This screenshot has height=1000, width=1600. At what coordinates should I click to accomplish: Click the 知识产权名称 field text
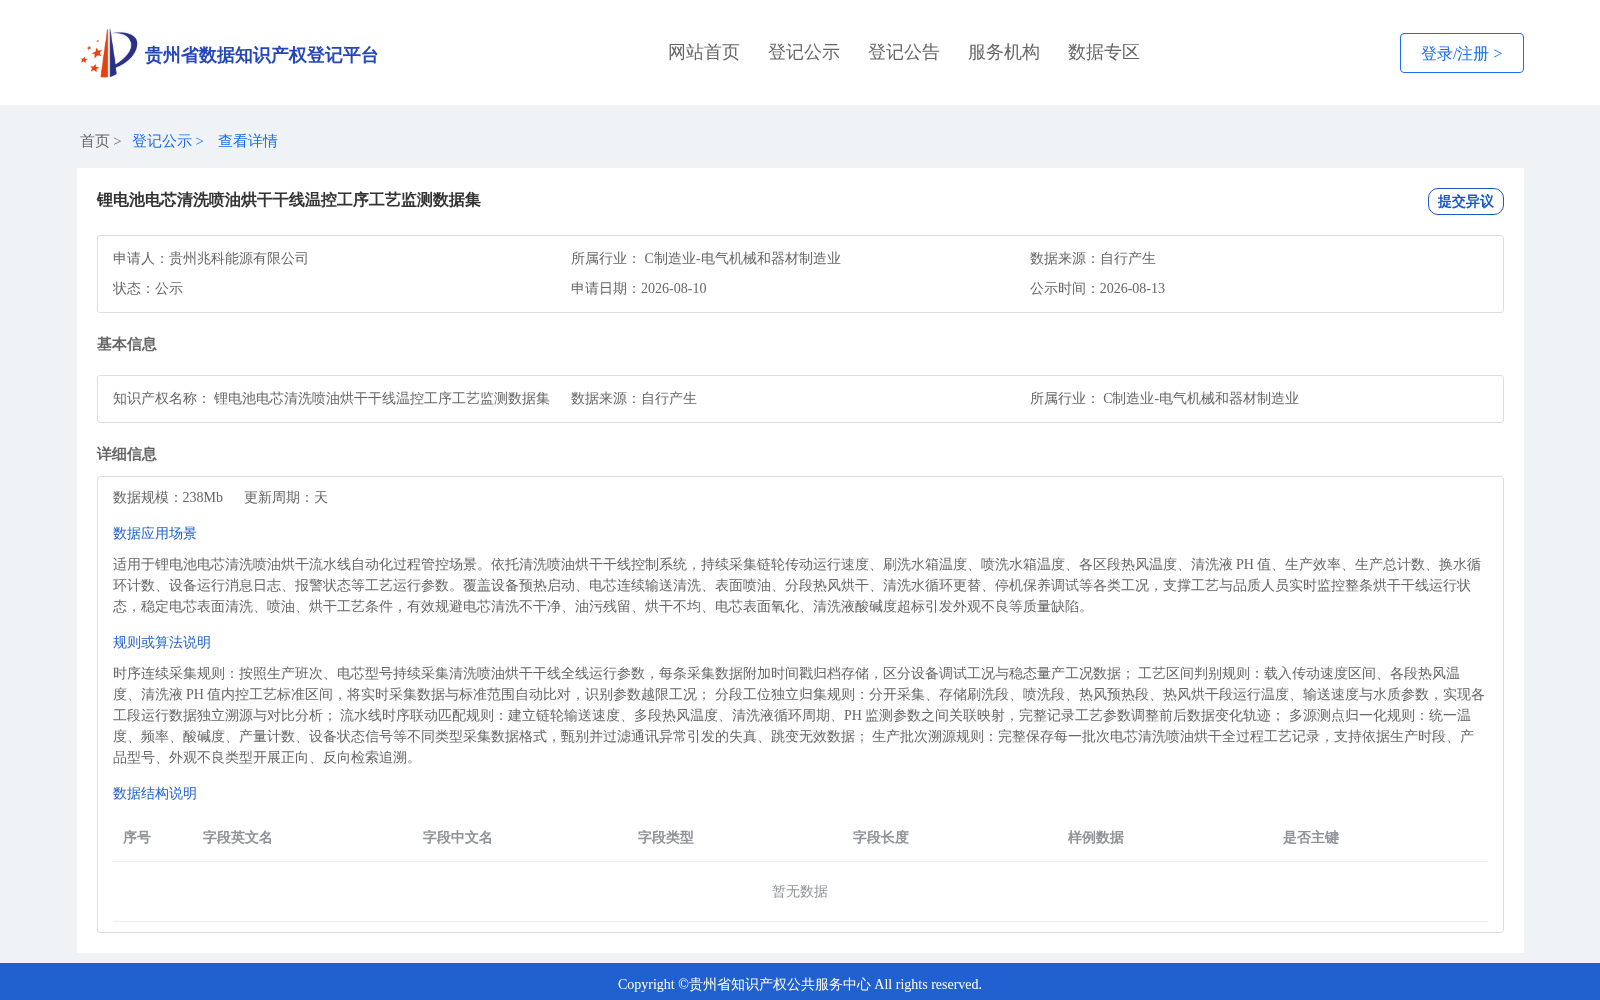coord(331,398)
